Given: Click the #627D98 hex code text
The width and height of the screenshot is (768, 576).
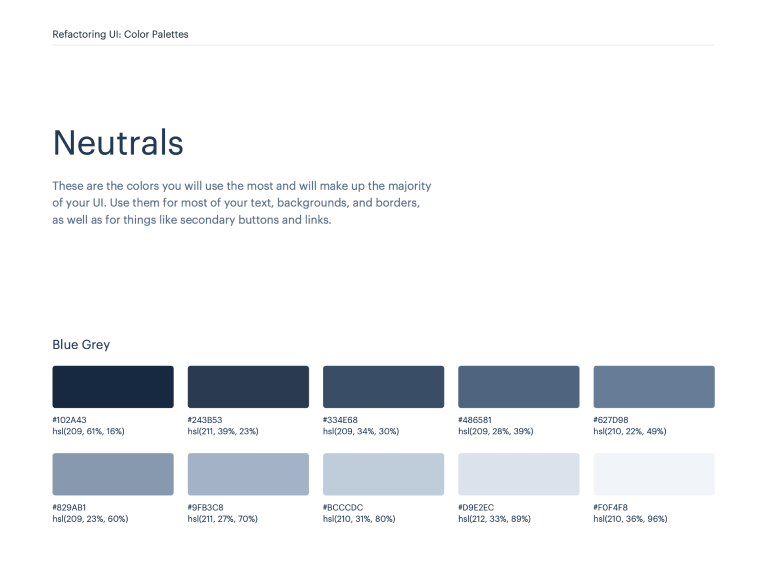Looking at the screenshot, I should click(x=611, y=420).
